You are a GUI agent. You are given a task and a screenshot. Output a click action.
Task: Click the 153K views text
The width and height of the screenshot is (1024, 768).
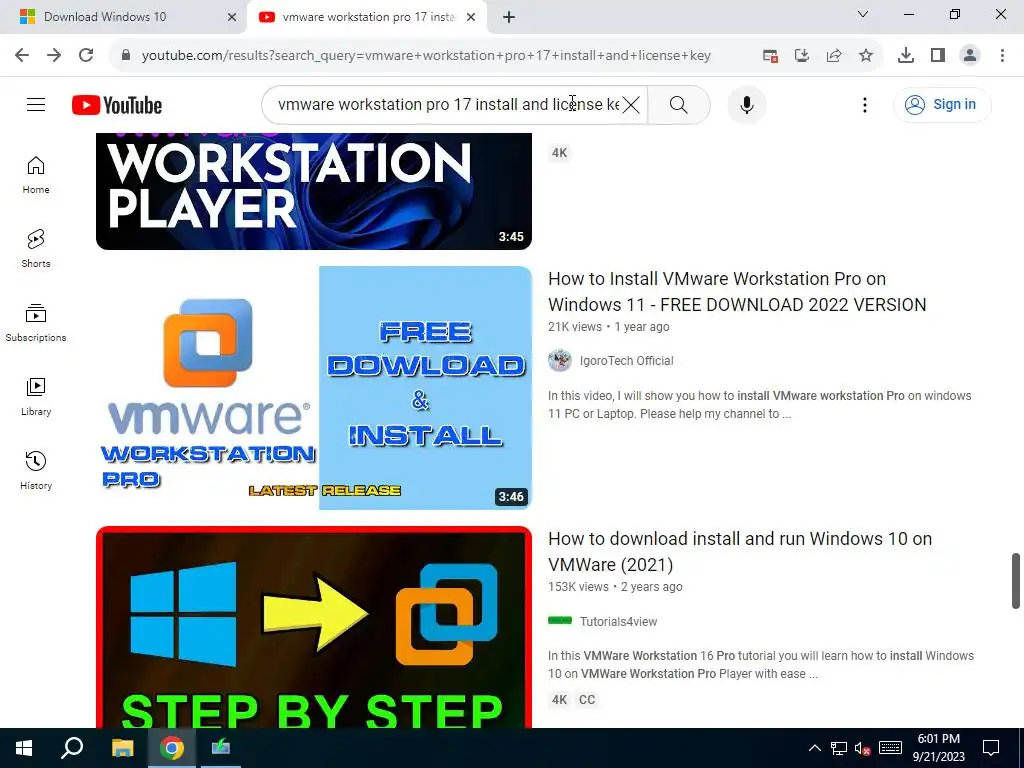(578, 586)
